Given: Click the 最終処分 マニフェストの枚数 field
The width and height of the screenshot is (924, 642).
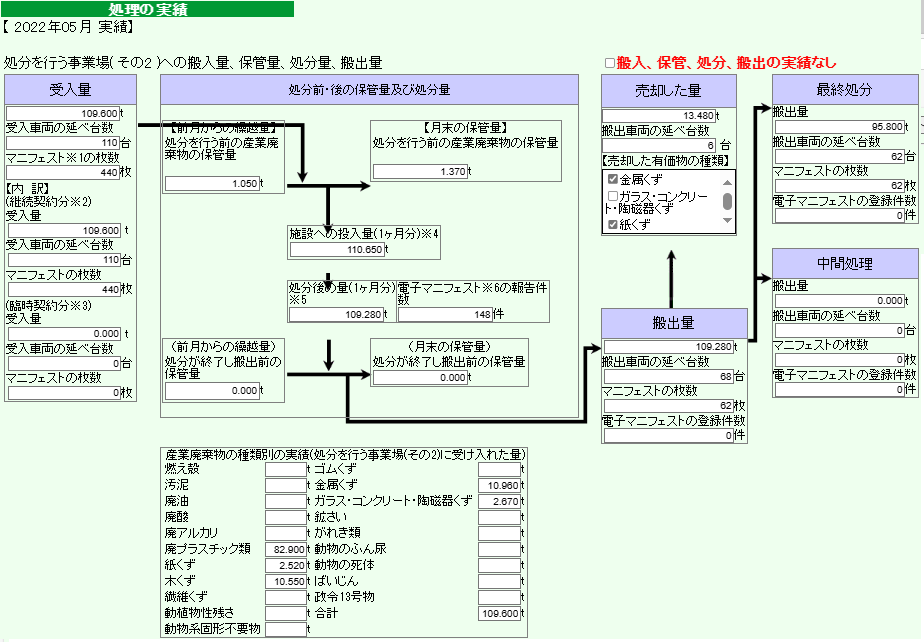Looking at the screenshot, I should click(840, 186).
